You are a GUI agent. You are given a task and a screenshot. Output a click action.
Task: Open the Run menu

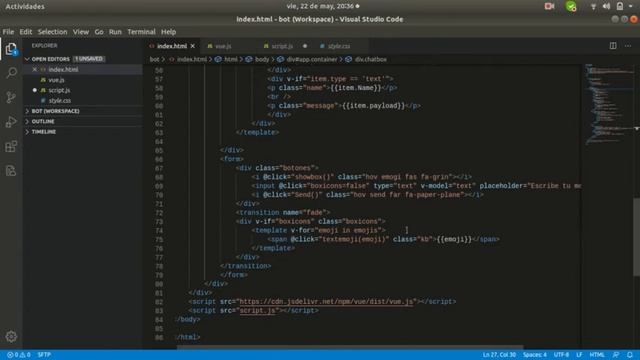[x=115, y=32]
